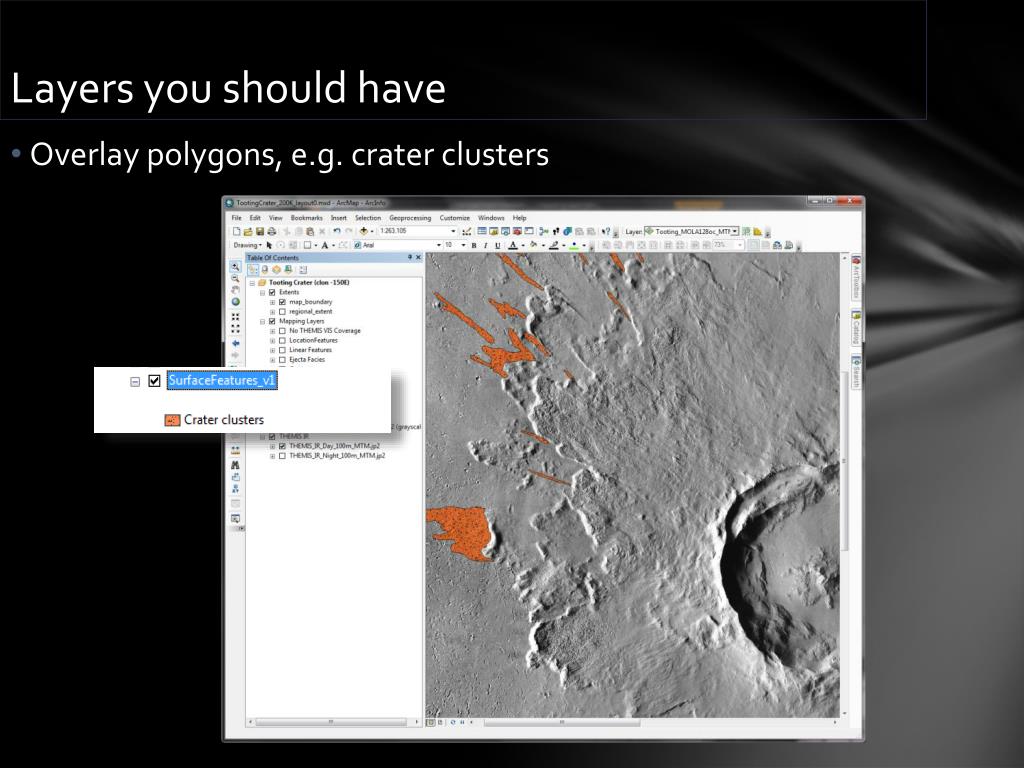Click the Full Extent globe icon
The image size is (1024, 768).
[235, 302]
